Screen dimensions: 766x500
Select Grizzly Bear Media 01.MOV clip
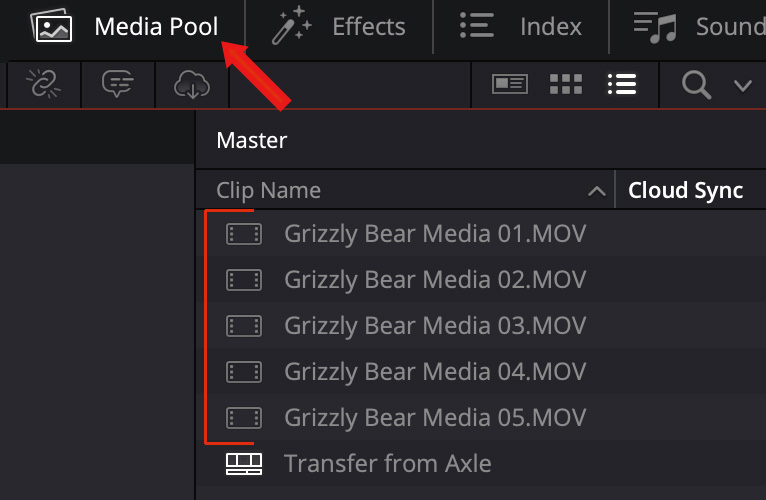pyautogui.click(x=435, y=234)
